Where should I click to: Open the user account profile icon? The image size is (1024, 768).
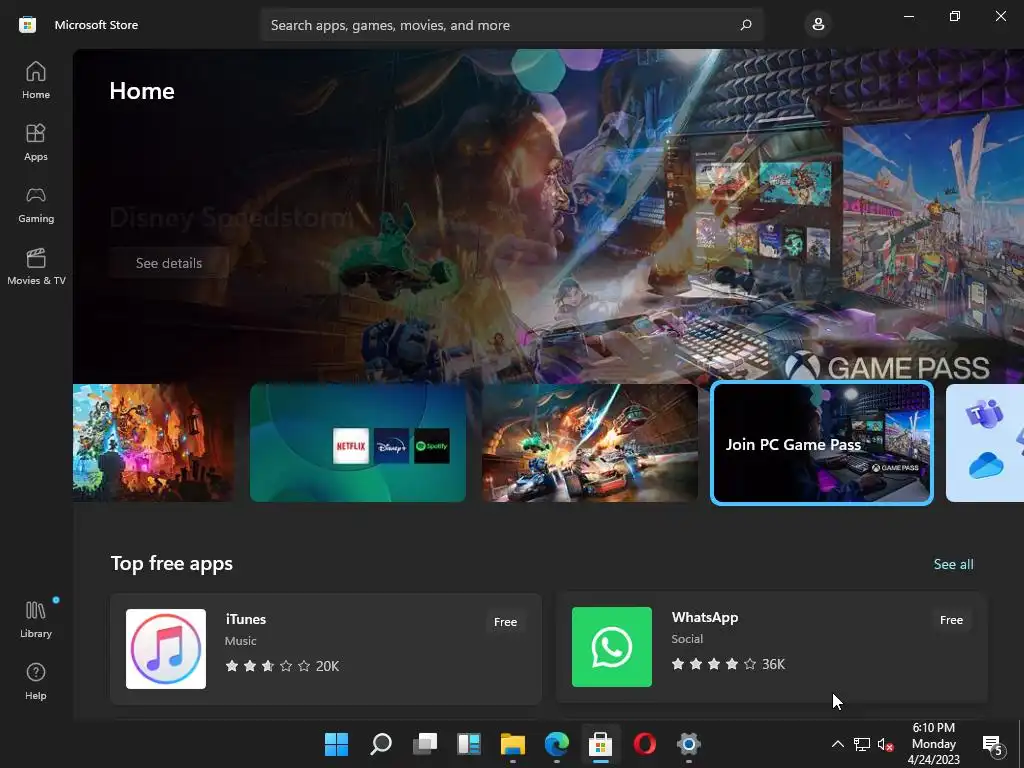click(x=818, y=25)
